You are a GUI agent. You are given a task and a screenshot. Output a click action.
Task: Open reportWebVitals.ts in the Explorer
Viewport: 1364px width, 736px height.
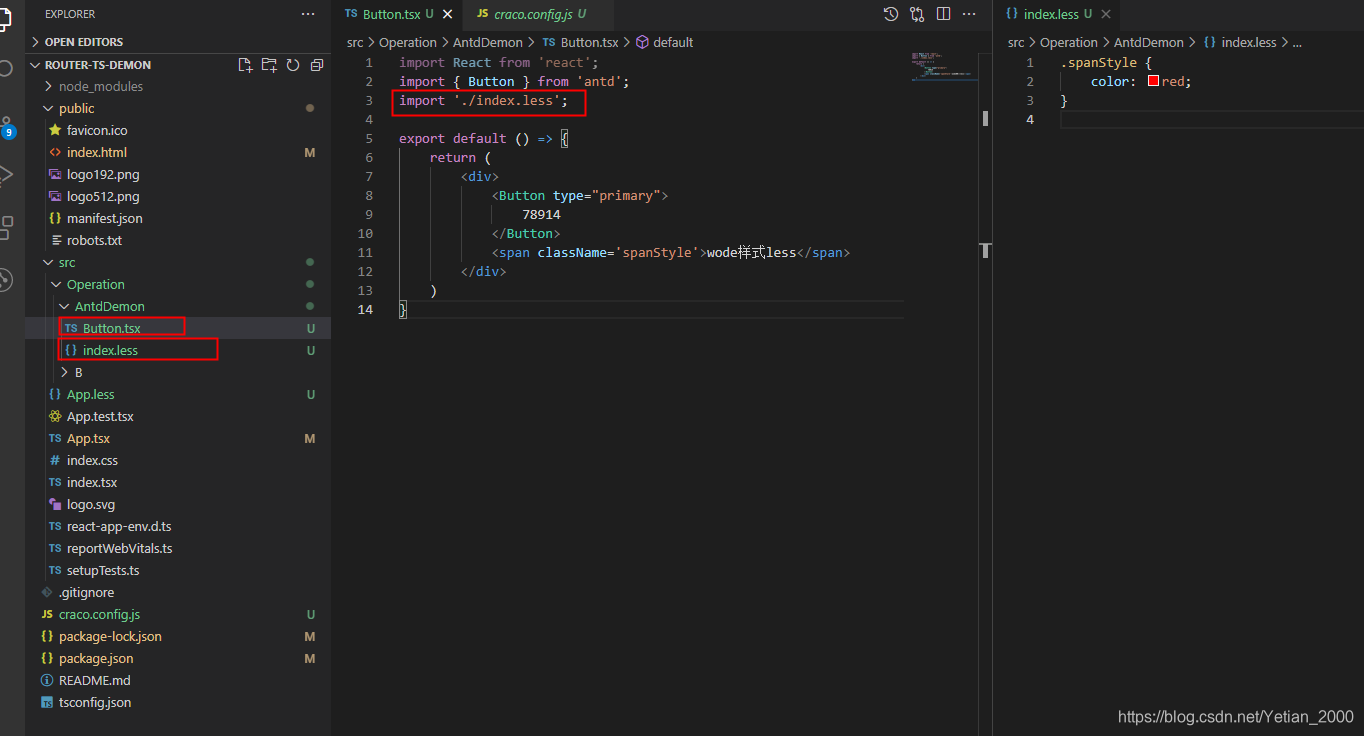[x=119, y=549]
